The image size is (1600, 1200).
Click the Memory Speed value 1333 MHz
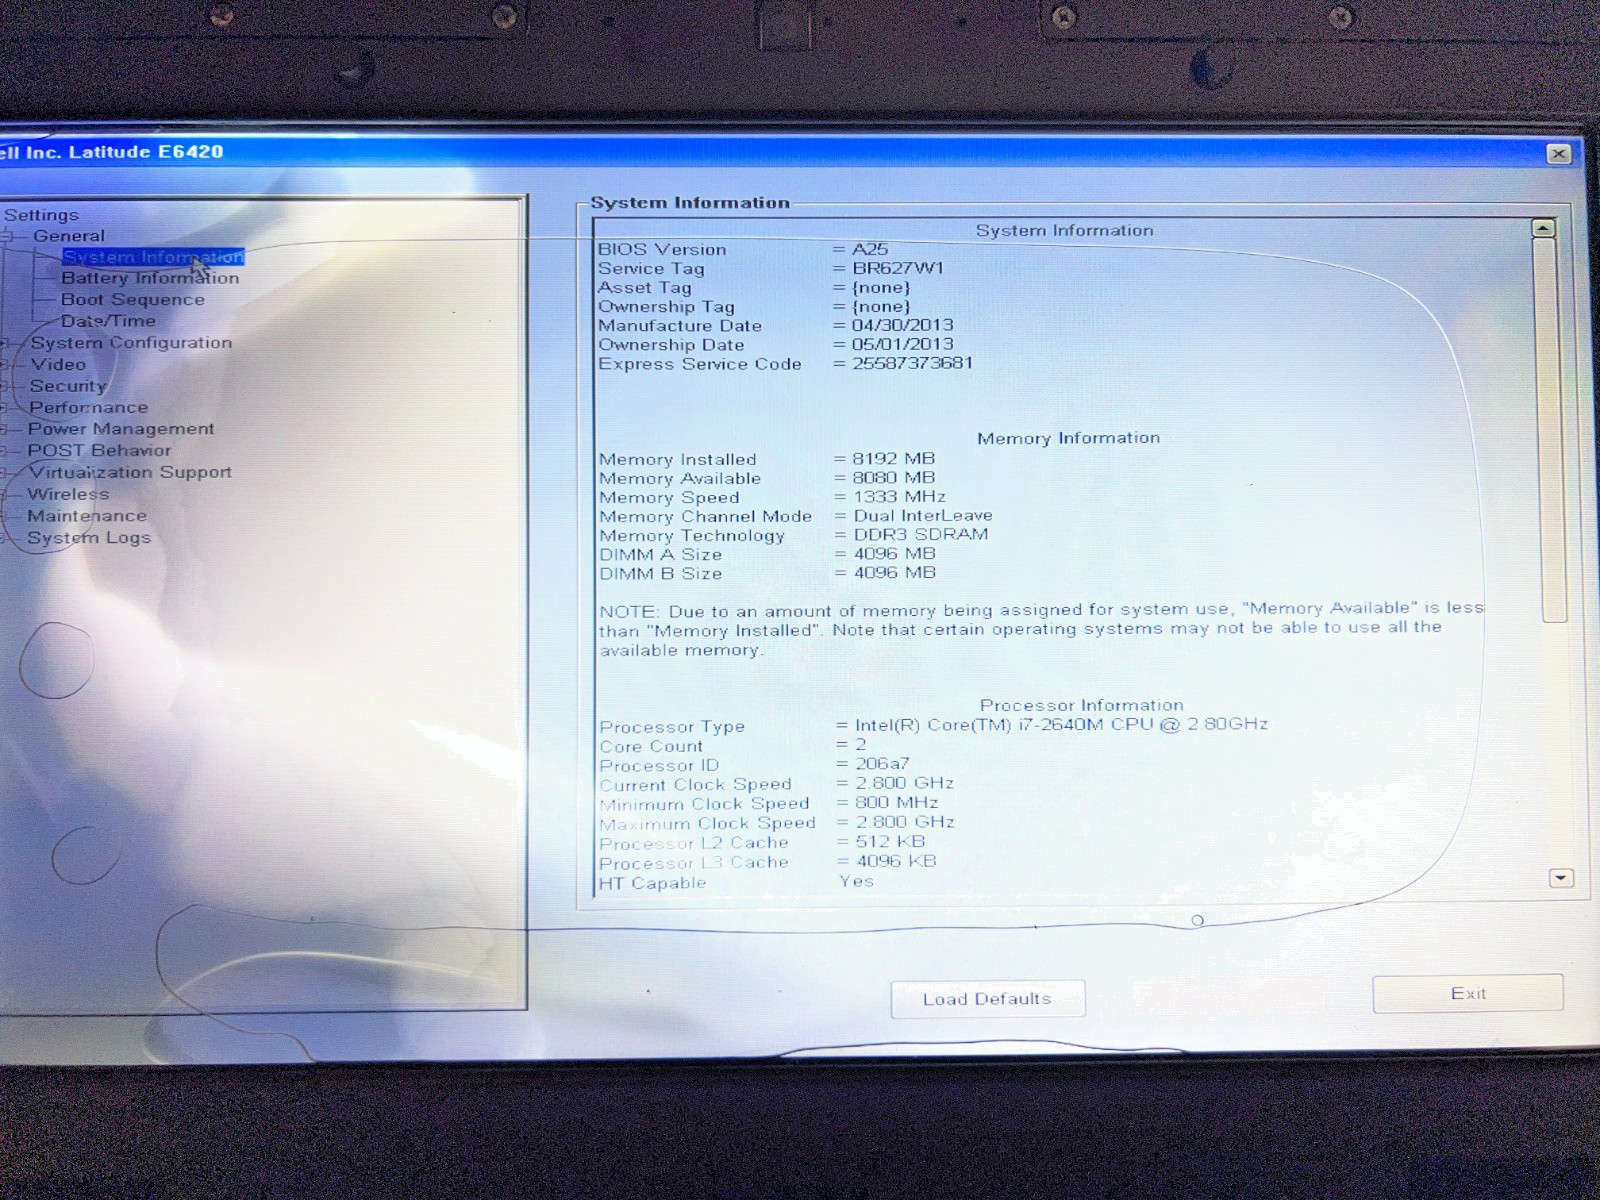(900, 497)
